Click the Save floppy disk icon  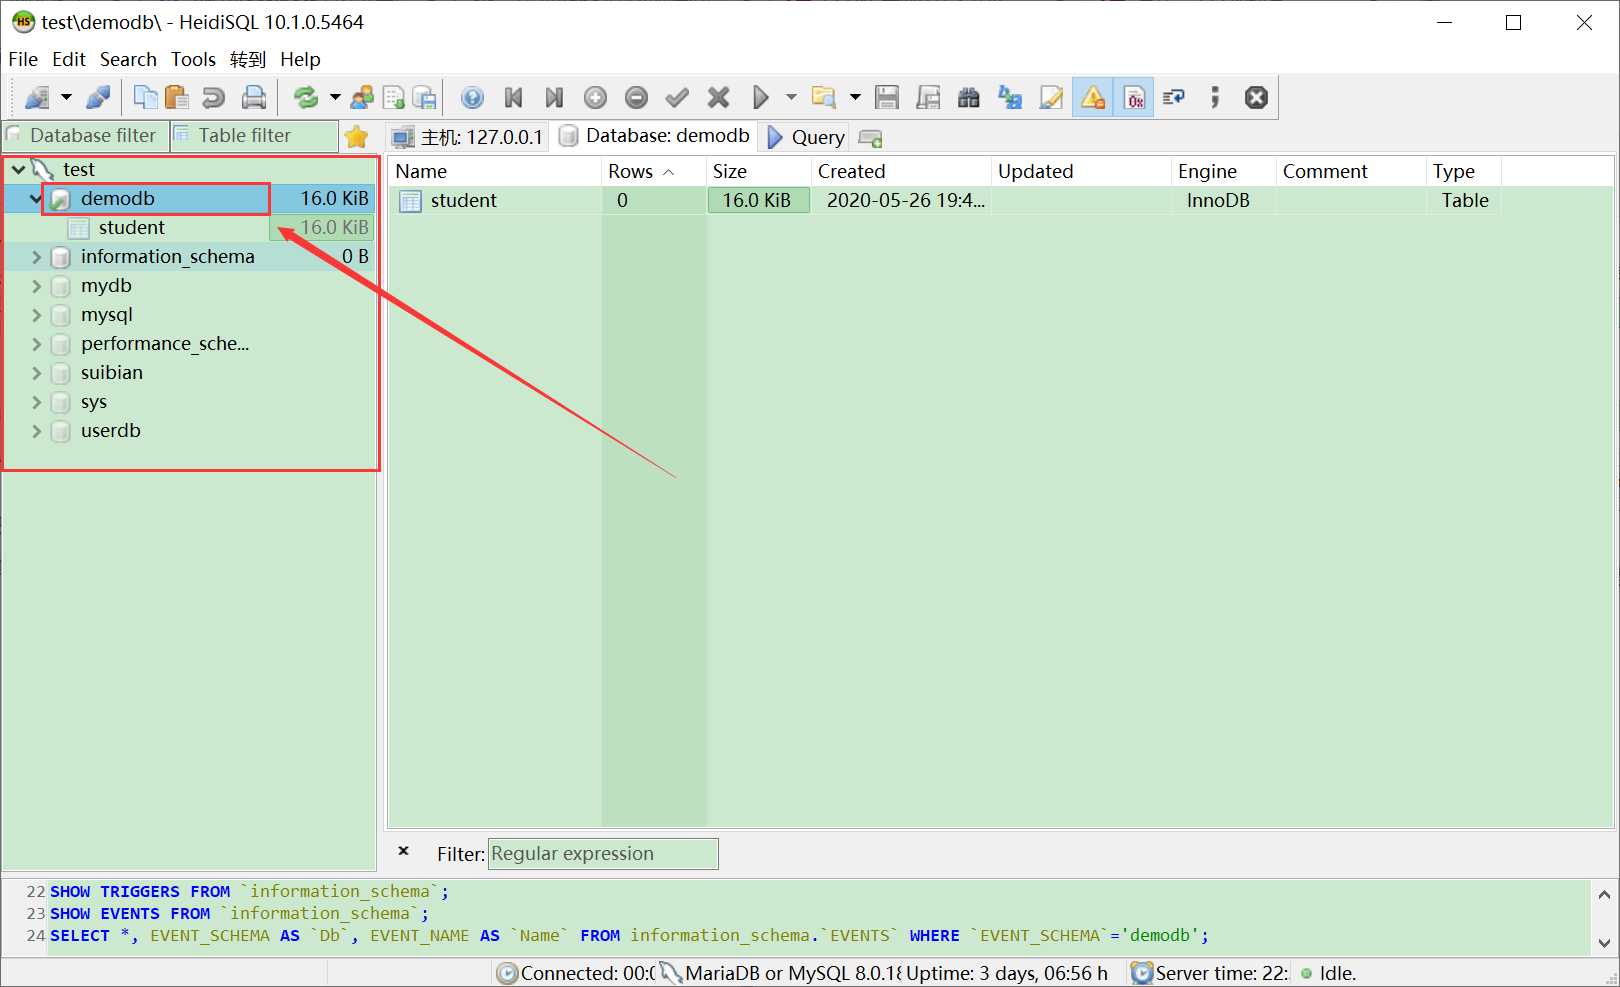coord(887,97)
